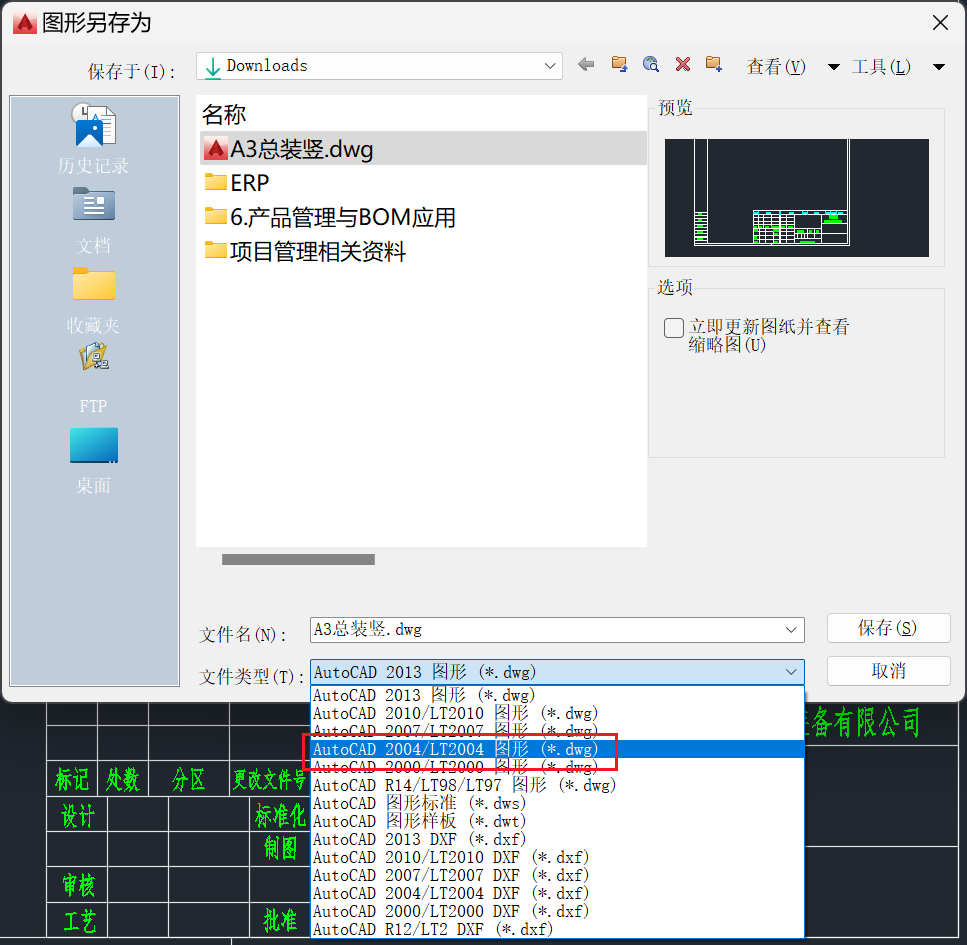Click the 保存(S) save button
Screen dimensions: 967x945
click(888, 628)
